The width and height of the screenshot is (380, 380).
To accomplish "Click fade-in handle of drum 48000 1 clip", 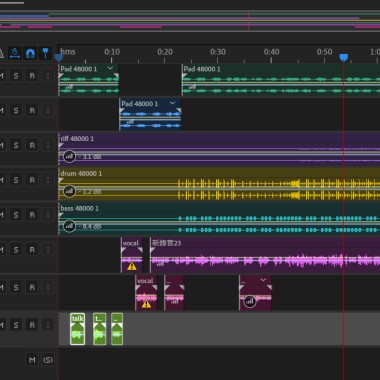I will click(61, 180).
